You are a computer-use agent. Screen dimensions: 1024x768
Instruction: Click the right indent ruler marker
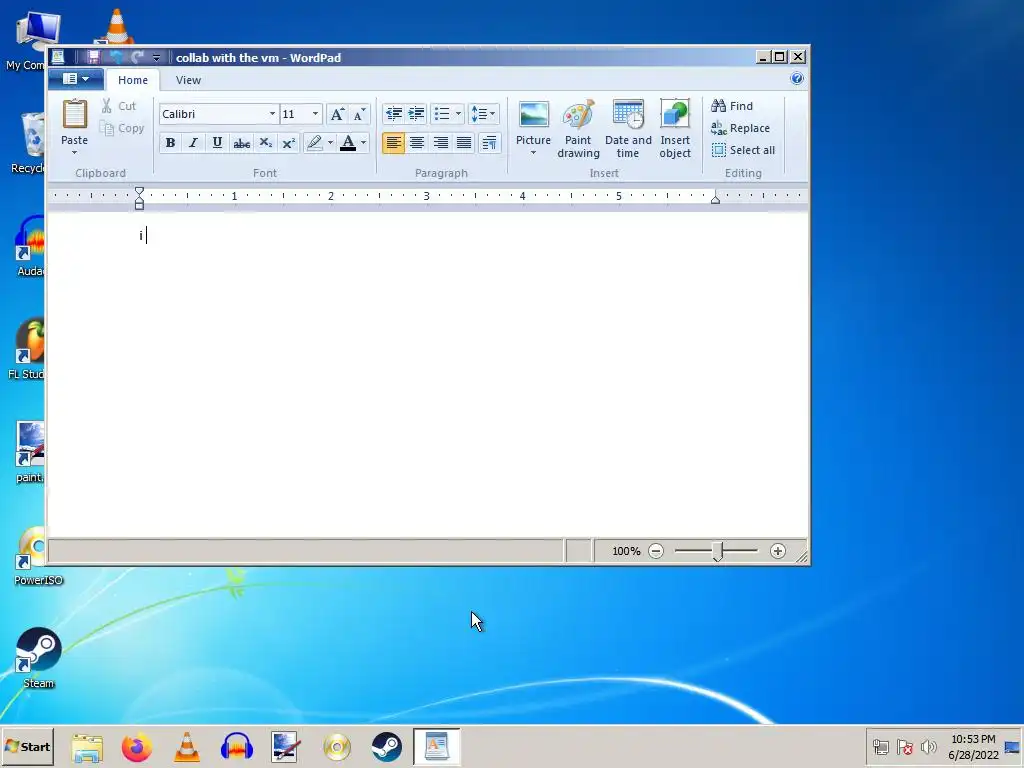click(x=715, y=199)
